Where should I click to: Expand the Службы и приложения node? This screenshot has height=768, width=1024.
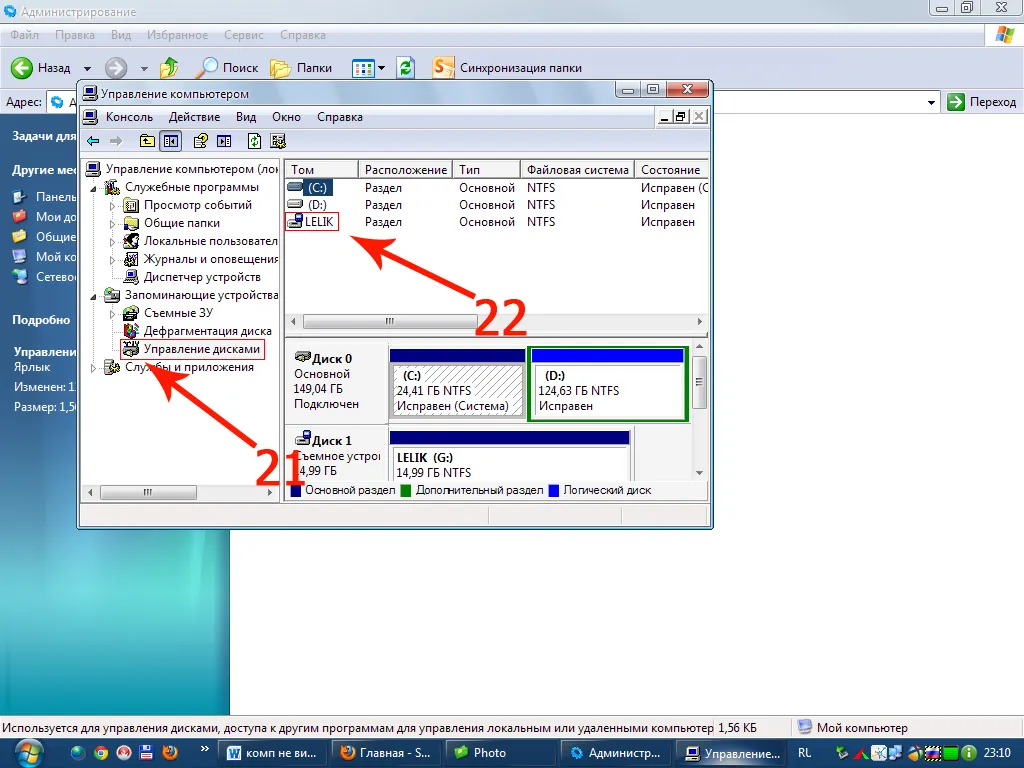[93, 368]
